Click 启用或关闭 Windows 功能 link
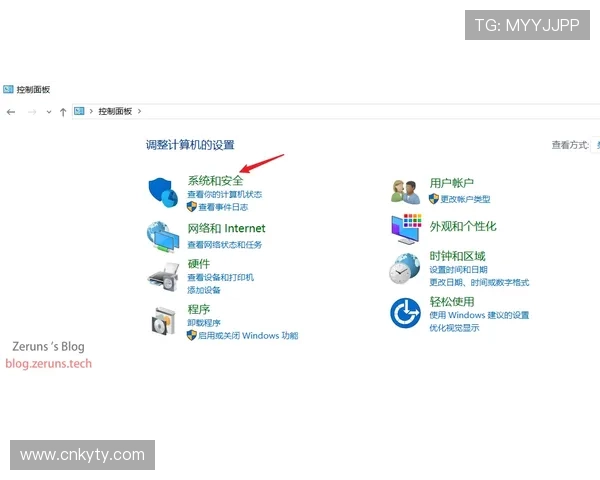This screenshot has height=480, width=600. click(248, 336)
